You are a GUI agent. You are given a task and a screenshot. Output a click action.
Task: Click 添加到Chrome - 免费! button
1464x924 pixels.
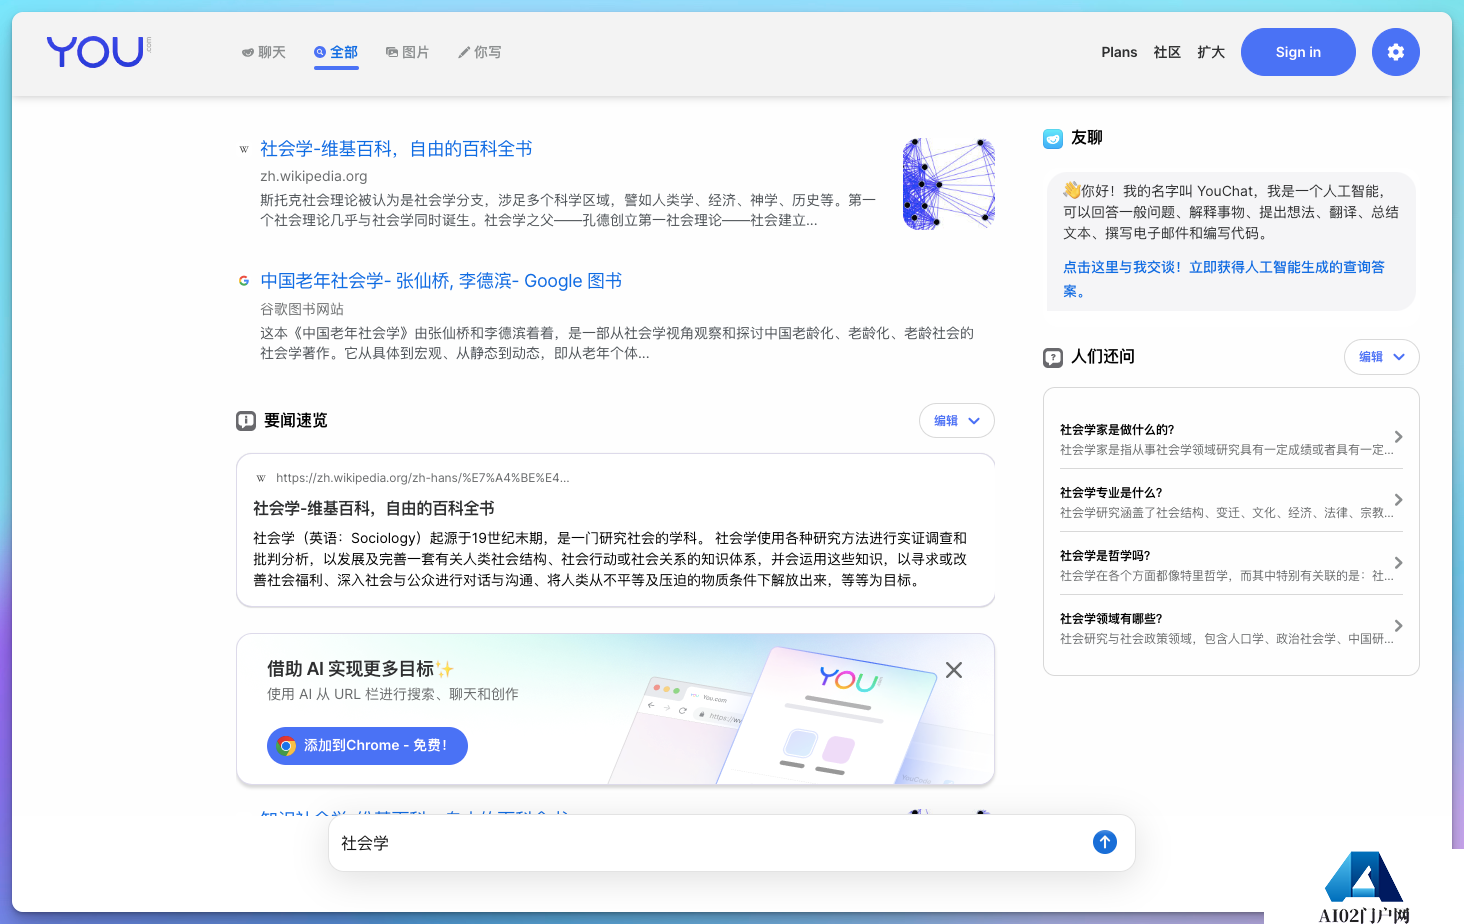coord(367,746)
